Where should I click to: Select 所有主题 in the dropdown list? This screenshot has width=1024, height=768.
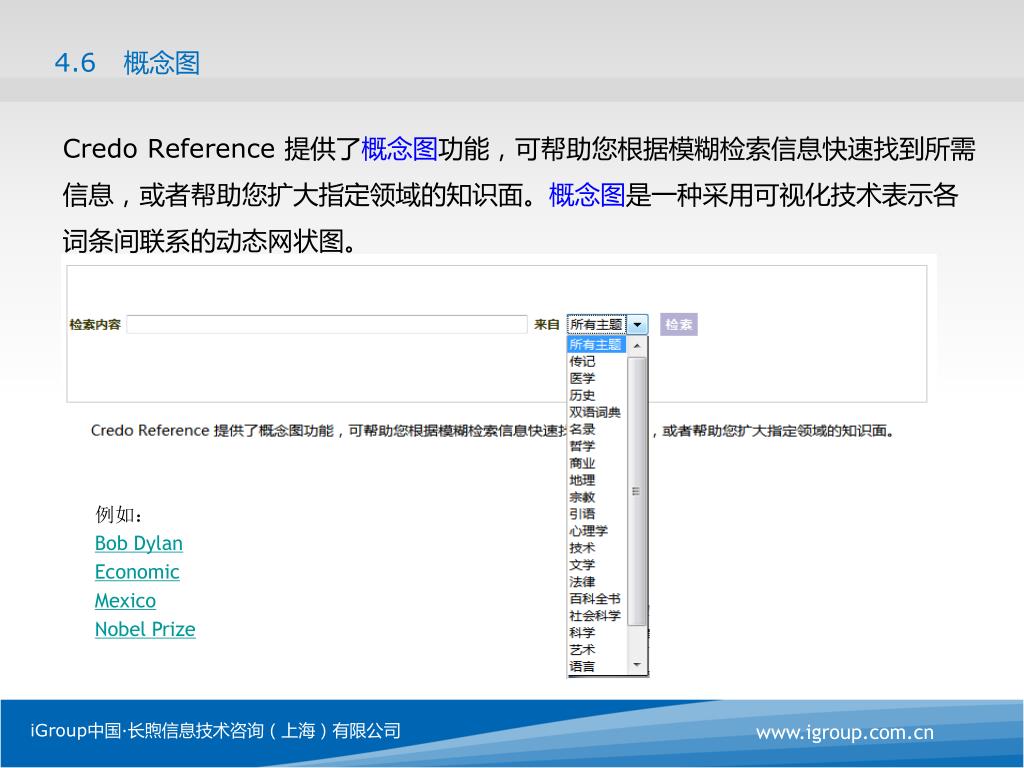pyautogui.click(x=596, y=344)
